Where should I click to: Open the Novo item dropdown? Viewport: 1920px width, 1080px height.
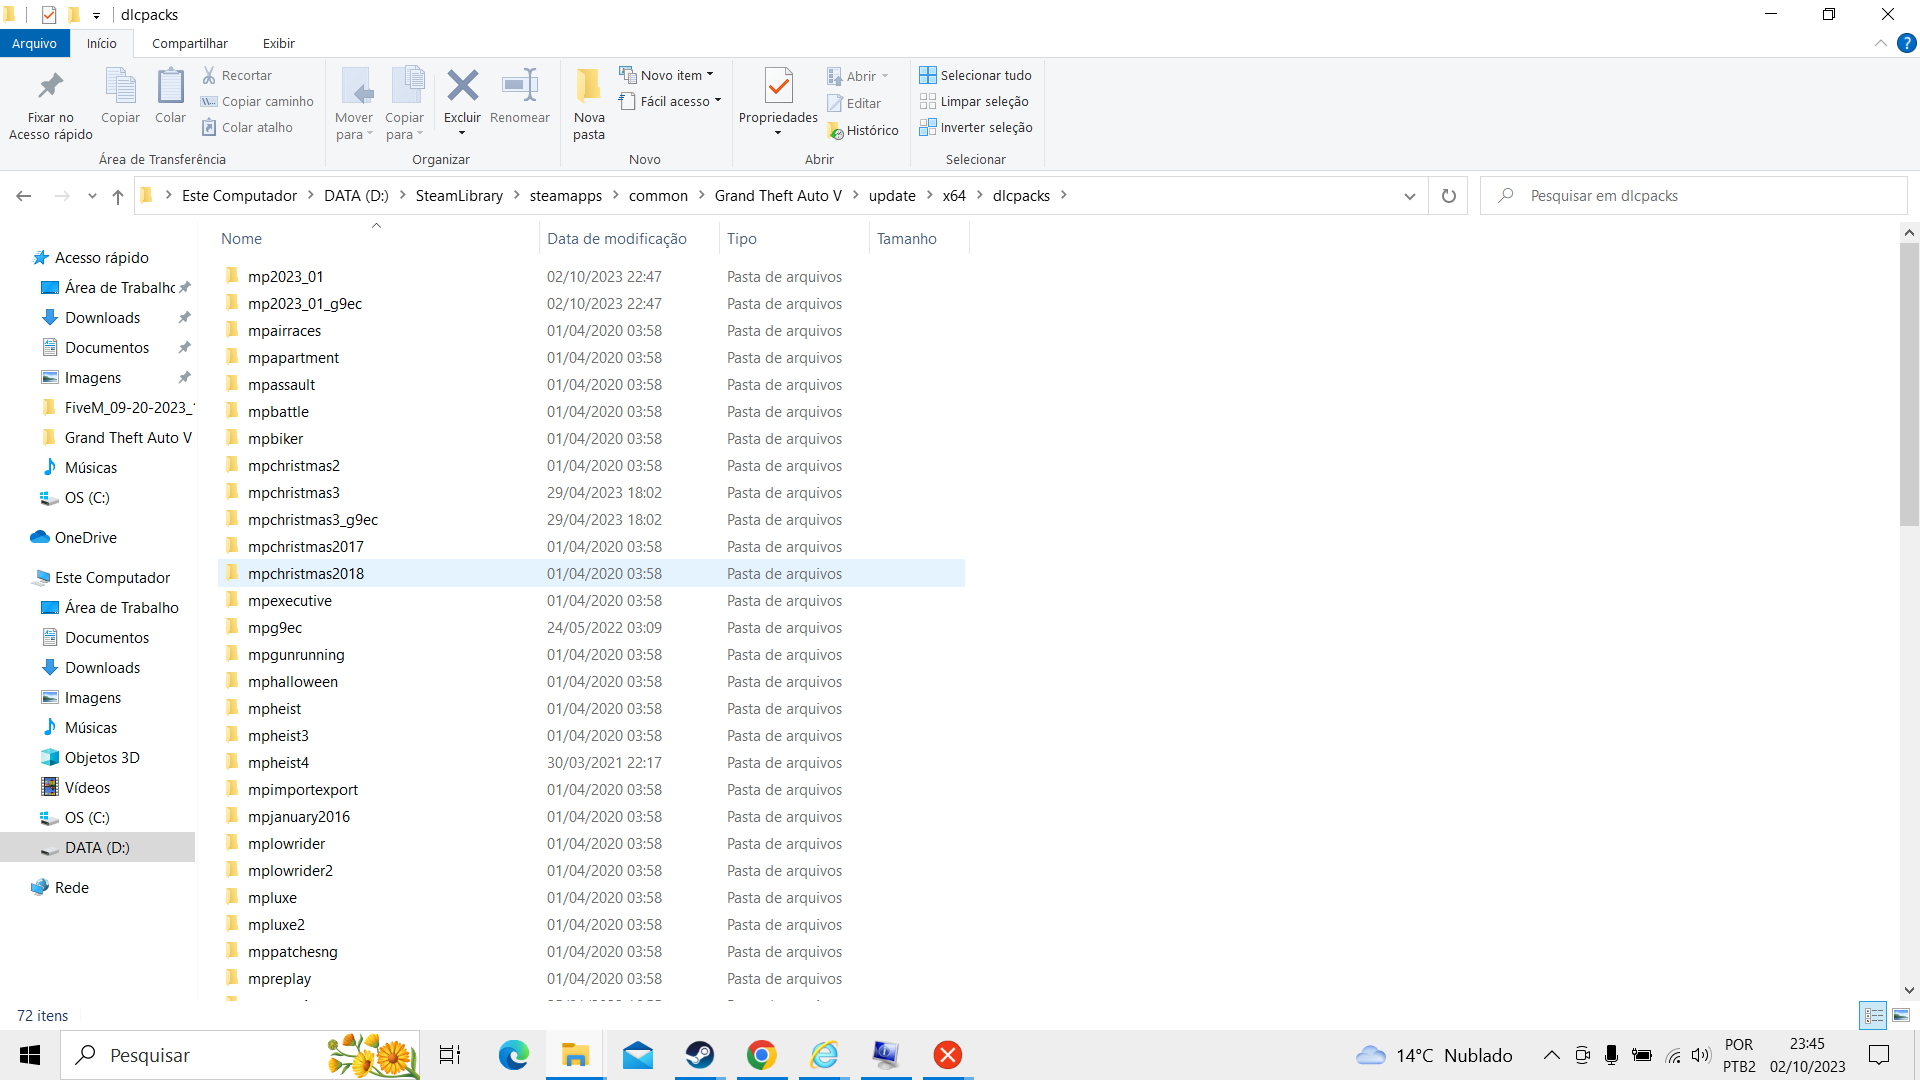click(x=667, y=75)
